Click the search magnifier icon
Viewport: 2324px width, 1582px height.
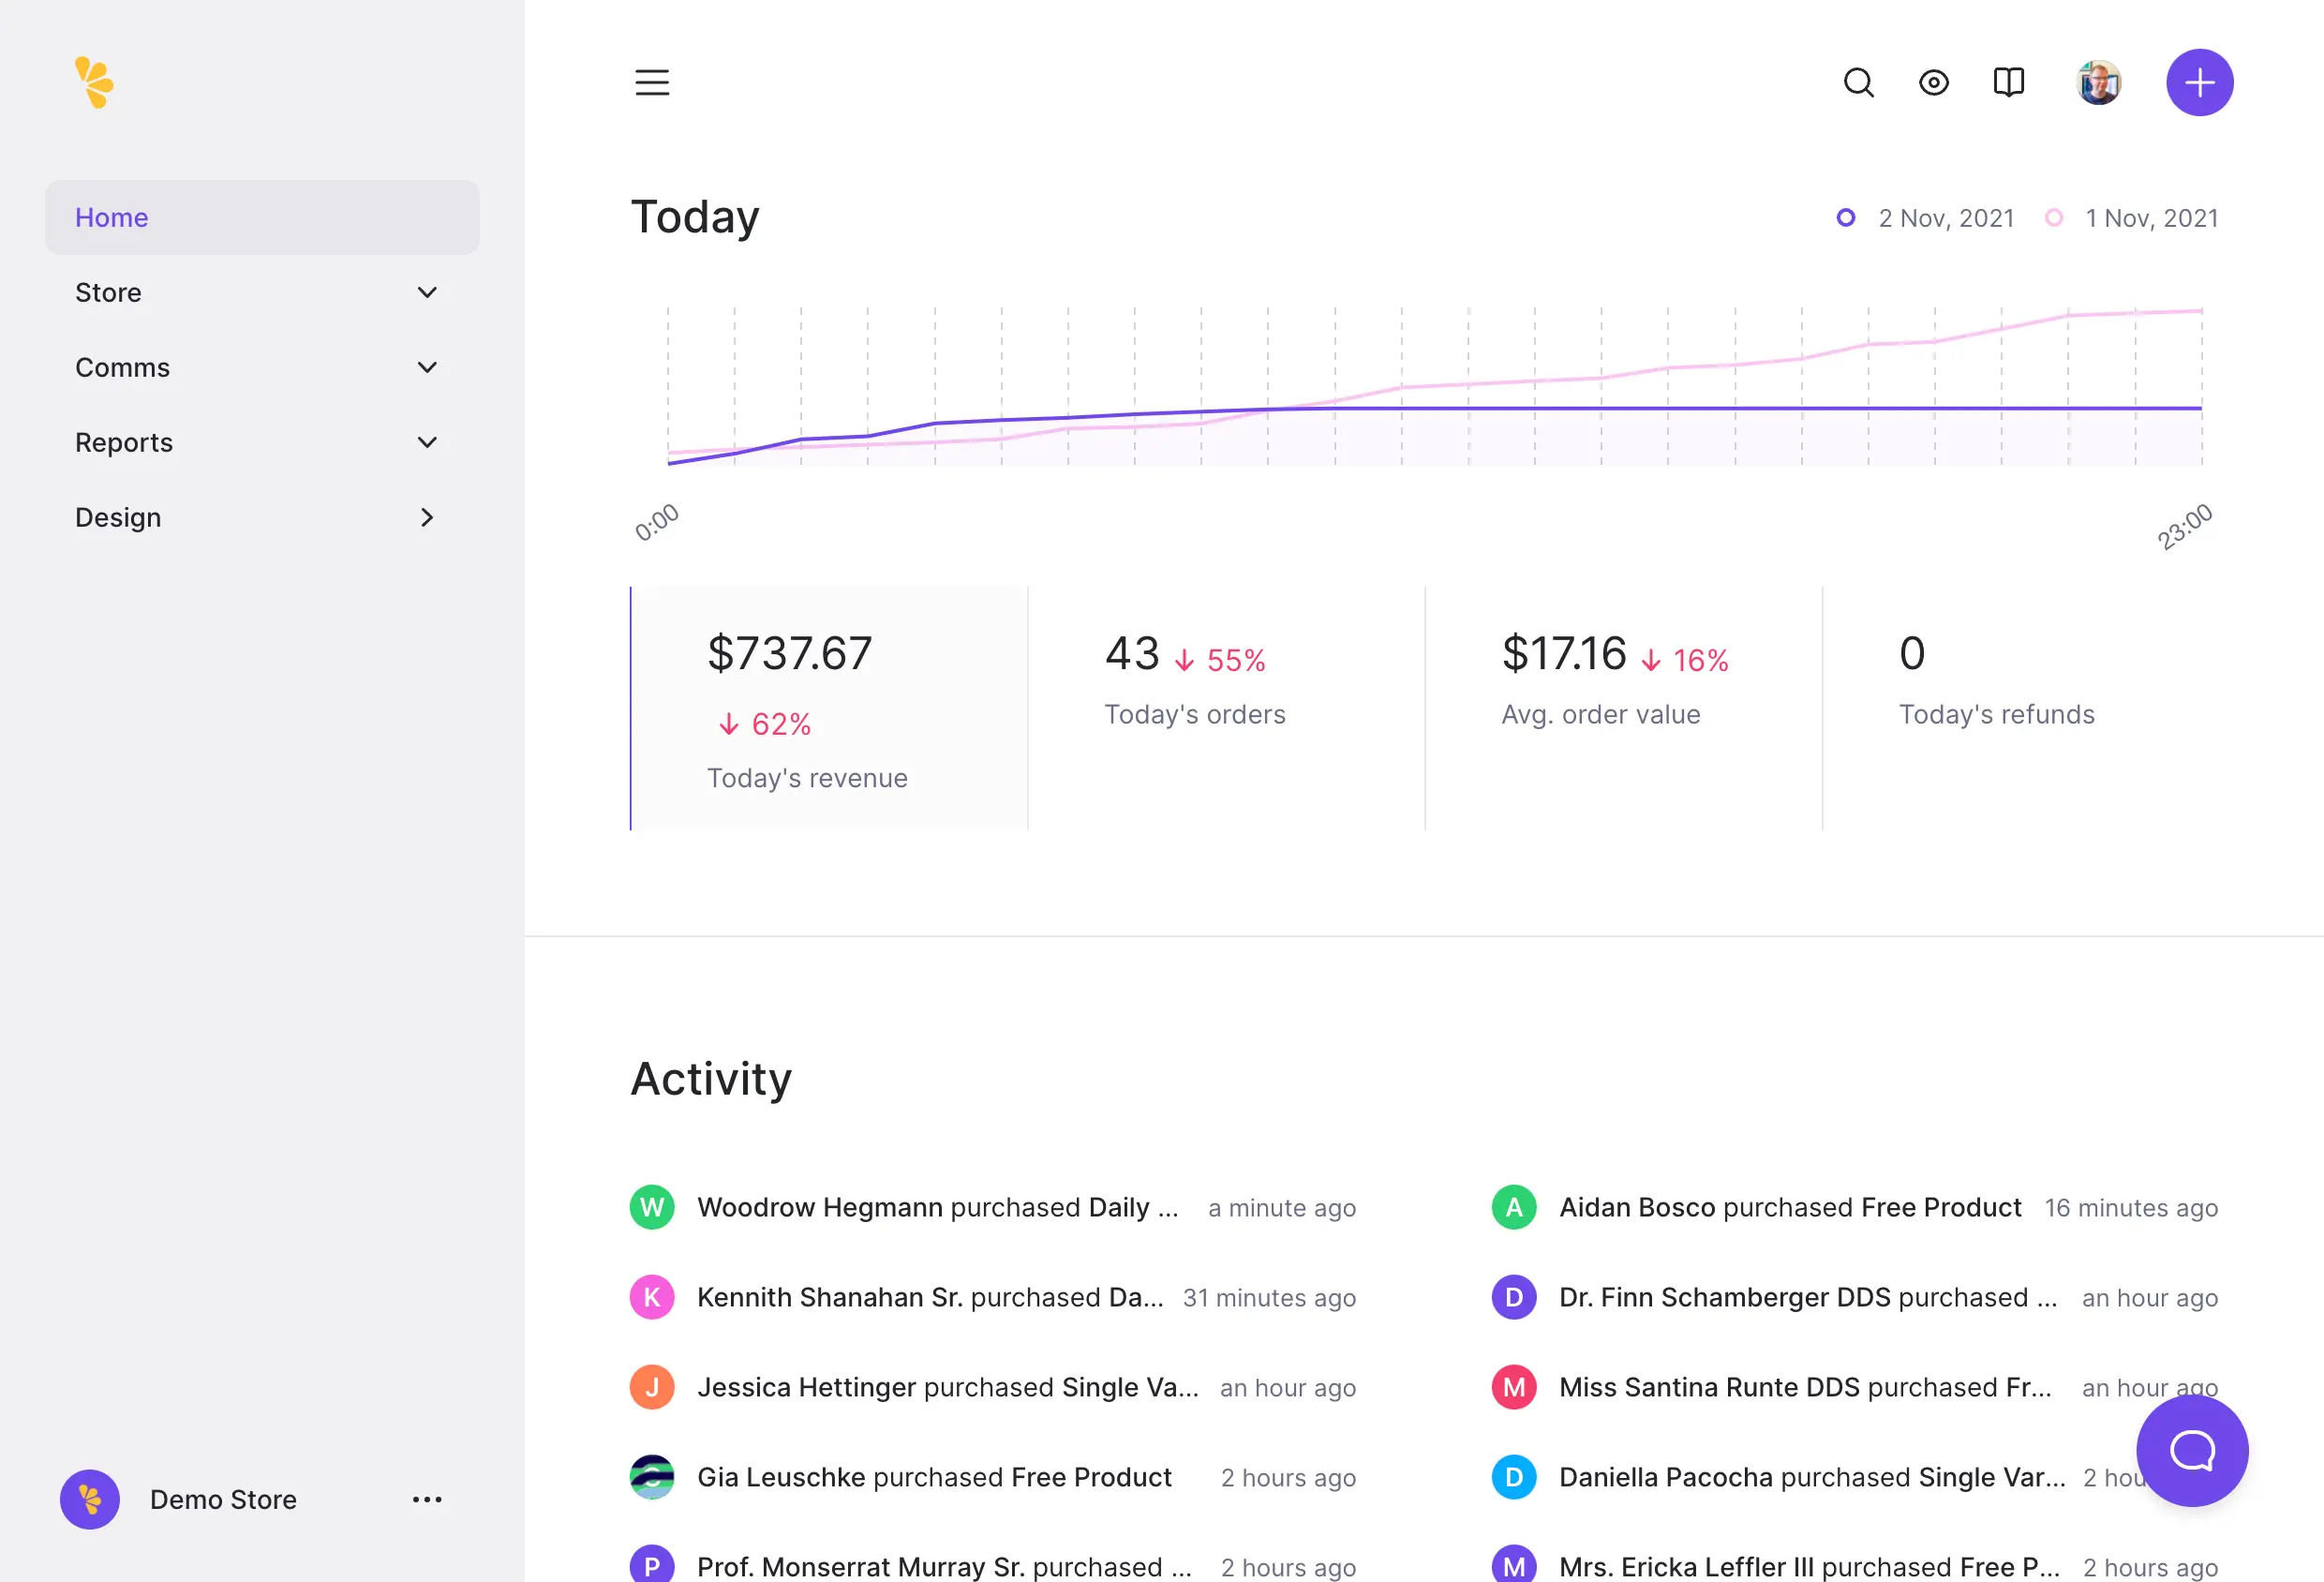(1858, 82)
